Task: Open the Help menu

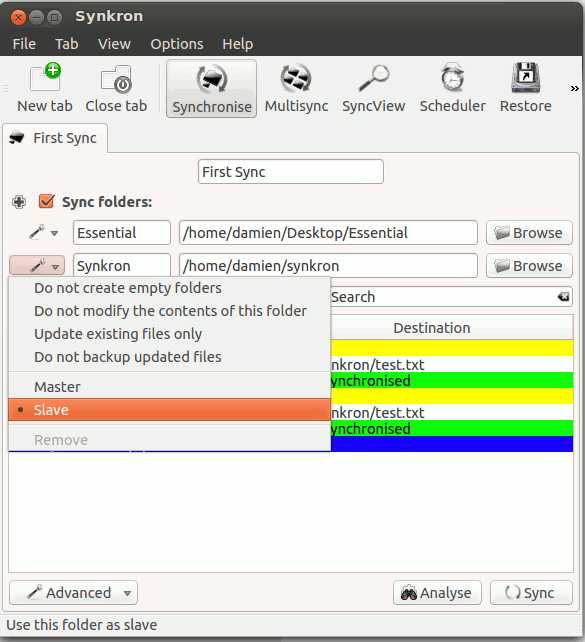Action: (237, 44)
